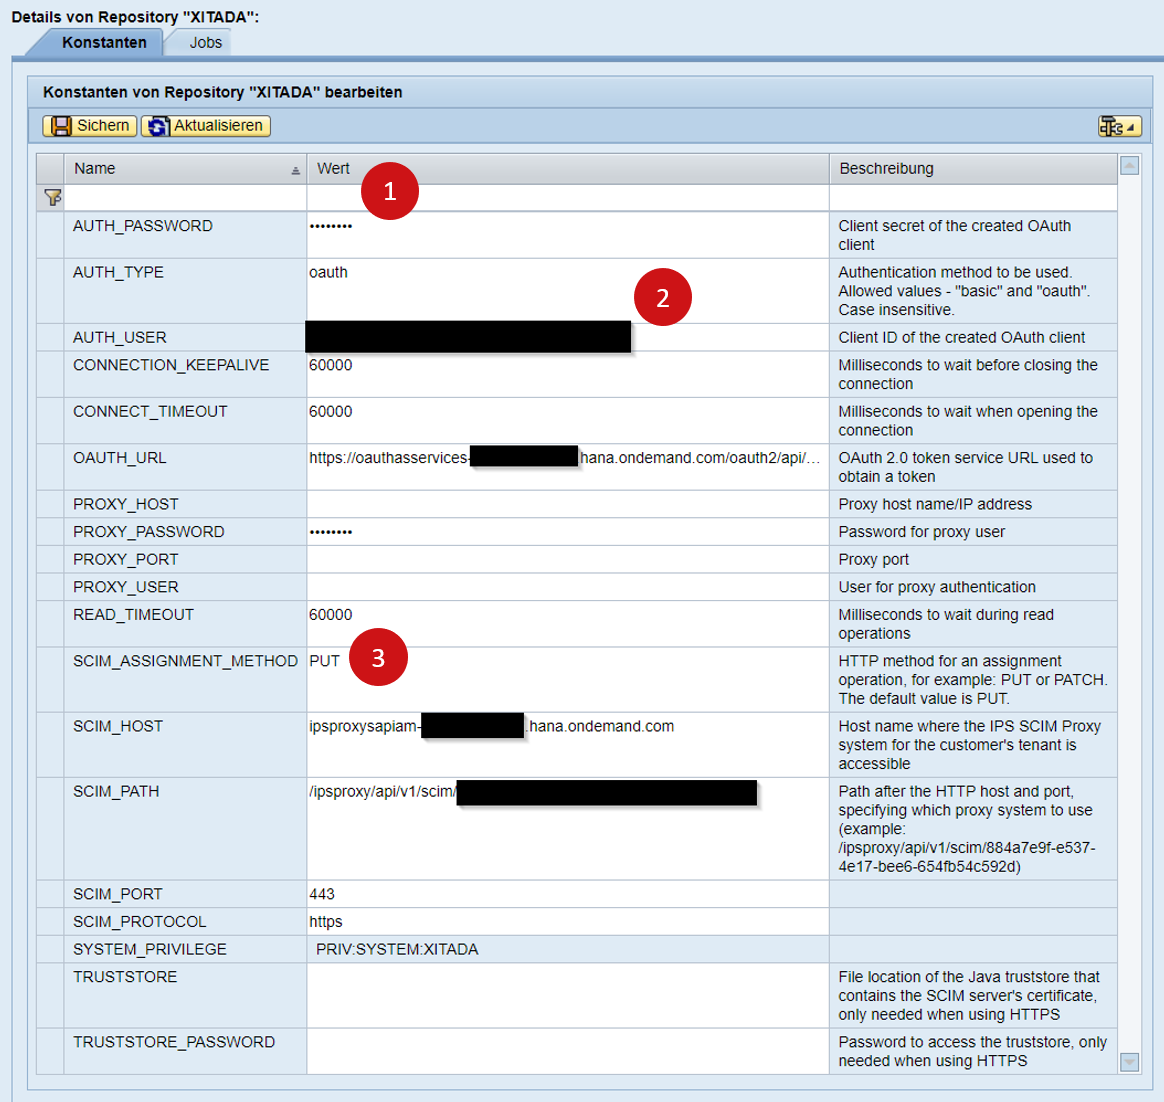Select the OAUTH_URL name cell
The image size is (1164, 1102).
[185, 467]
